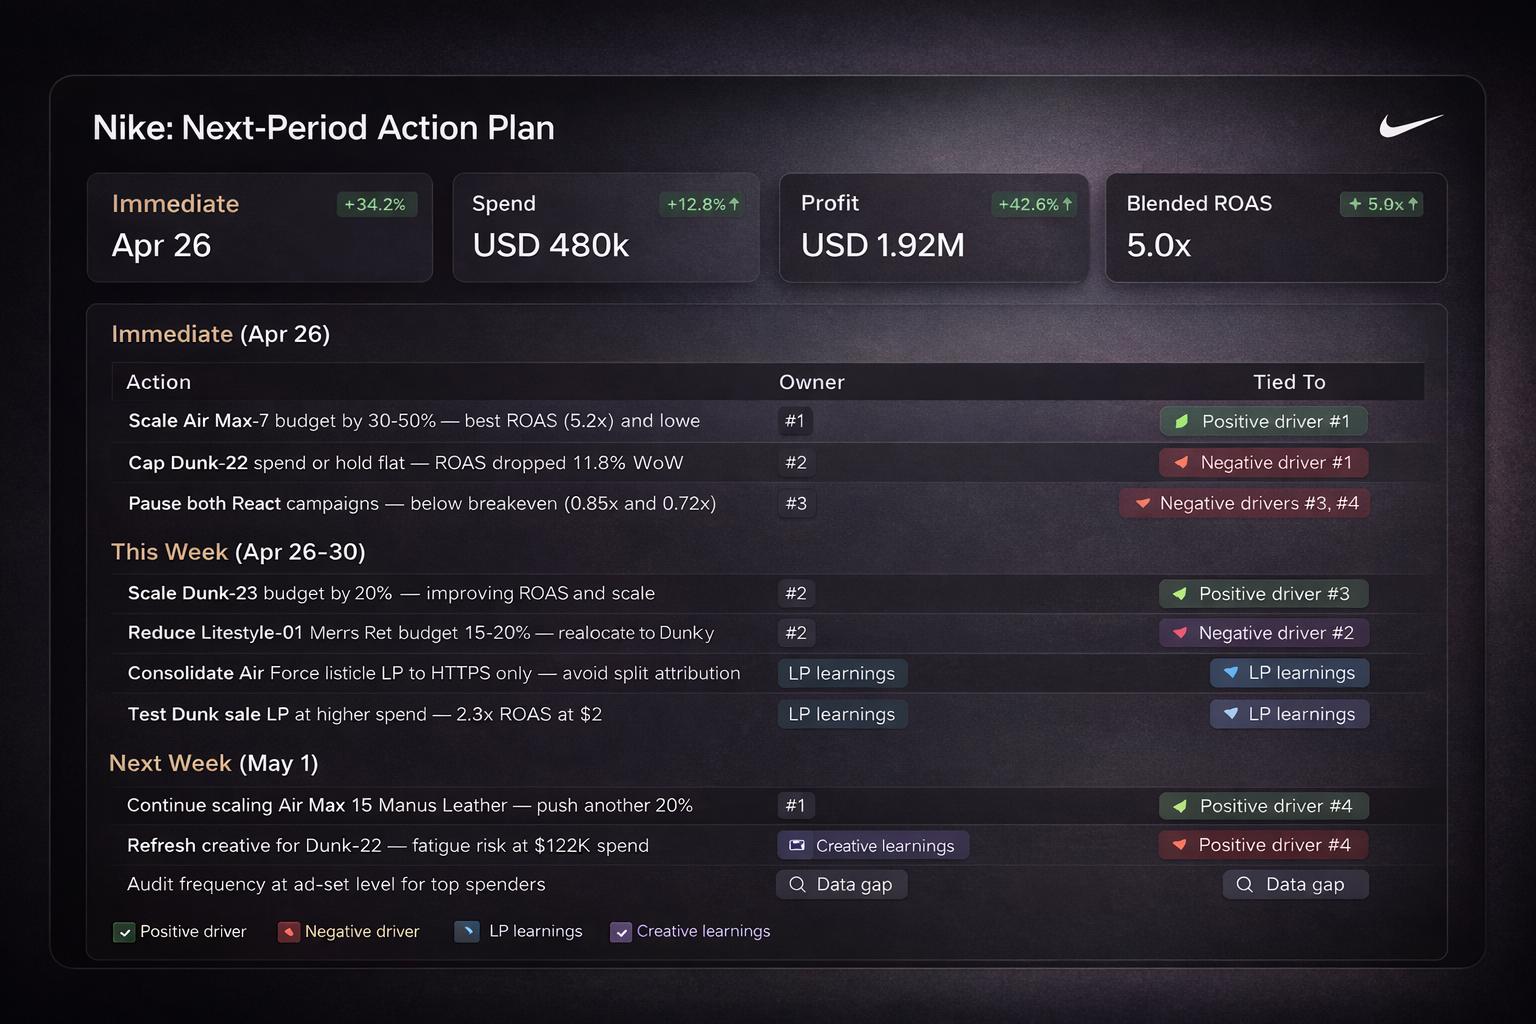
Task: Click the magnifier icon in Tied To Data gap
Action: click(1244, 885)
